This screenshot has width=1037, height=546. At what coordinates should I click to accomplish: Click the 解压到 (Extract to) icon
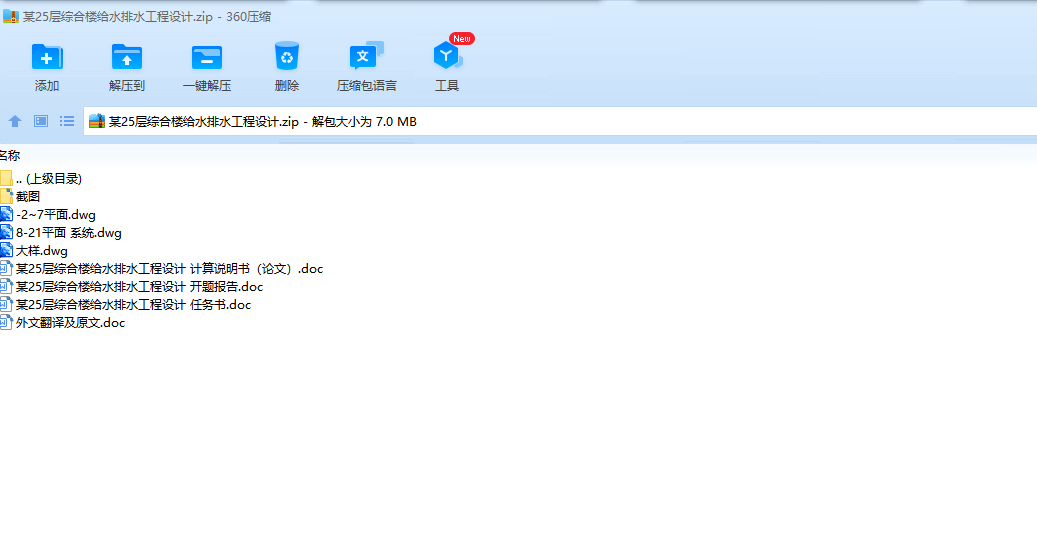126,58
